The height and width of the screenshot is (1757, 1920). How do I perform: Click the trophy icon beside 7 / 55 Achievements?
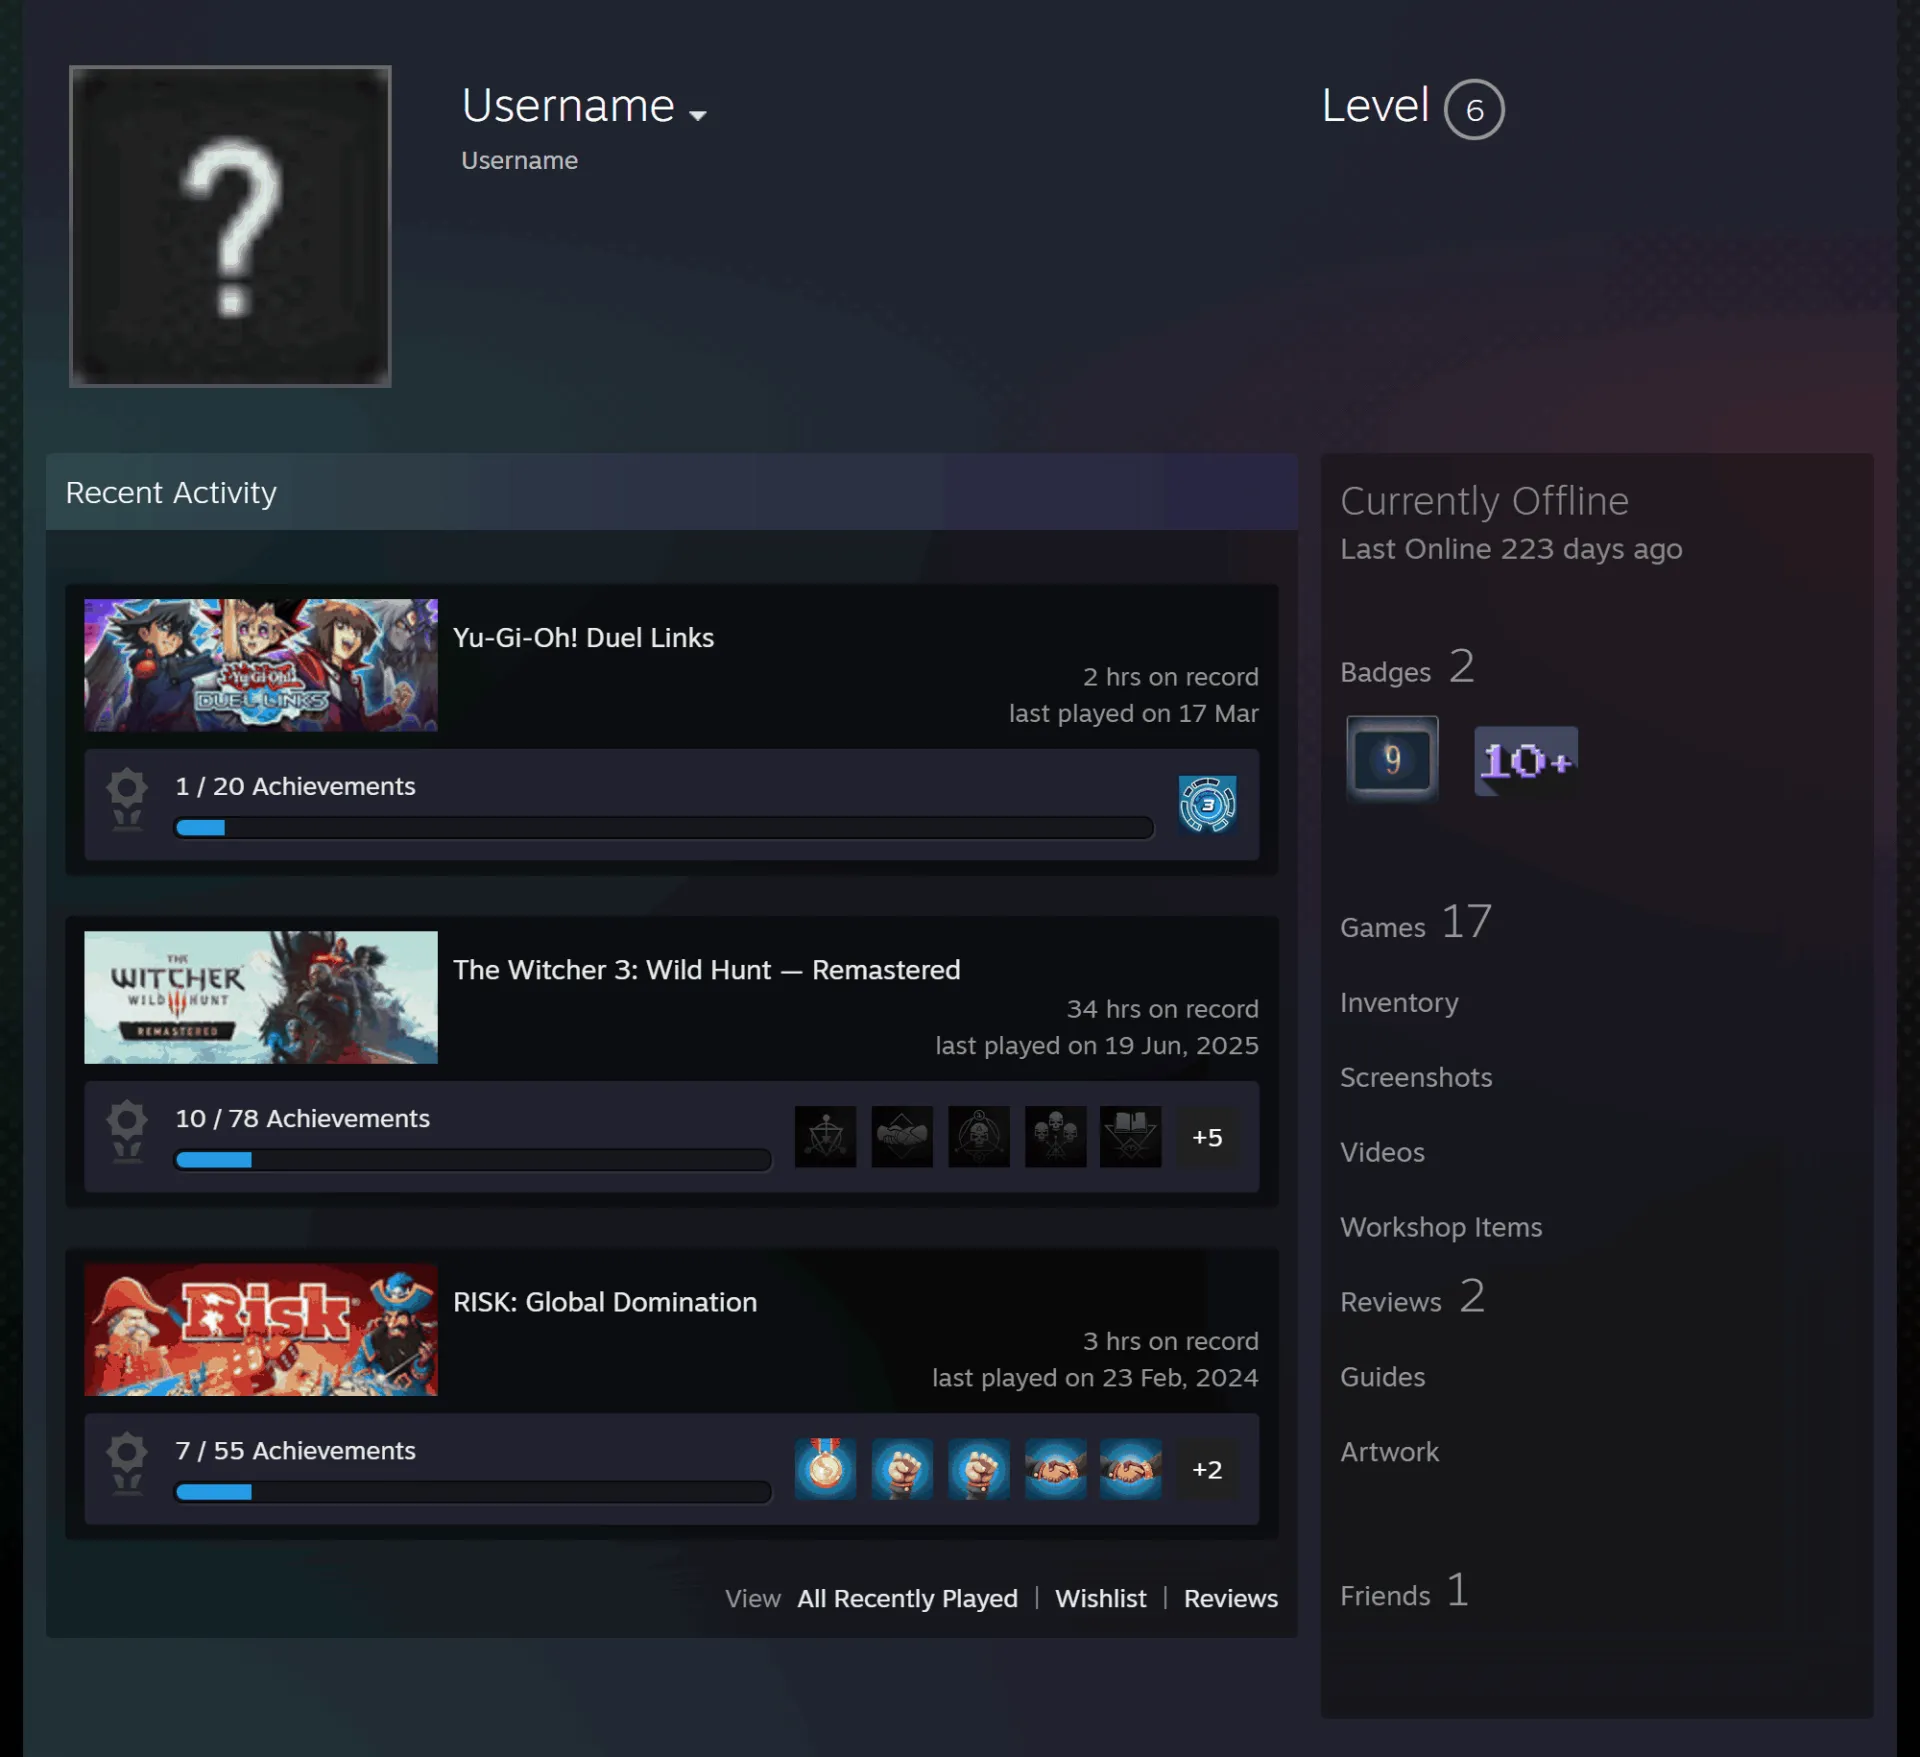[x=127, y=1464]
